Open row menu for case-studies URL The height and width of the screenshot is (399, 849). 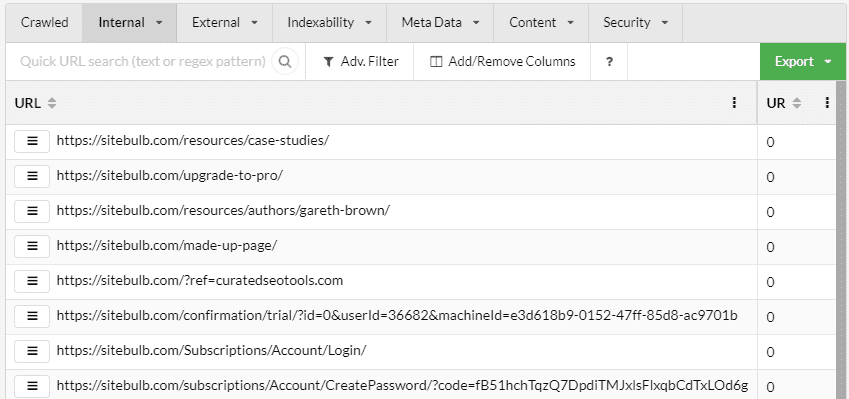coord(32,141)
